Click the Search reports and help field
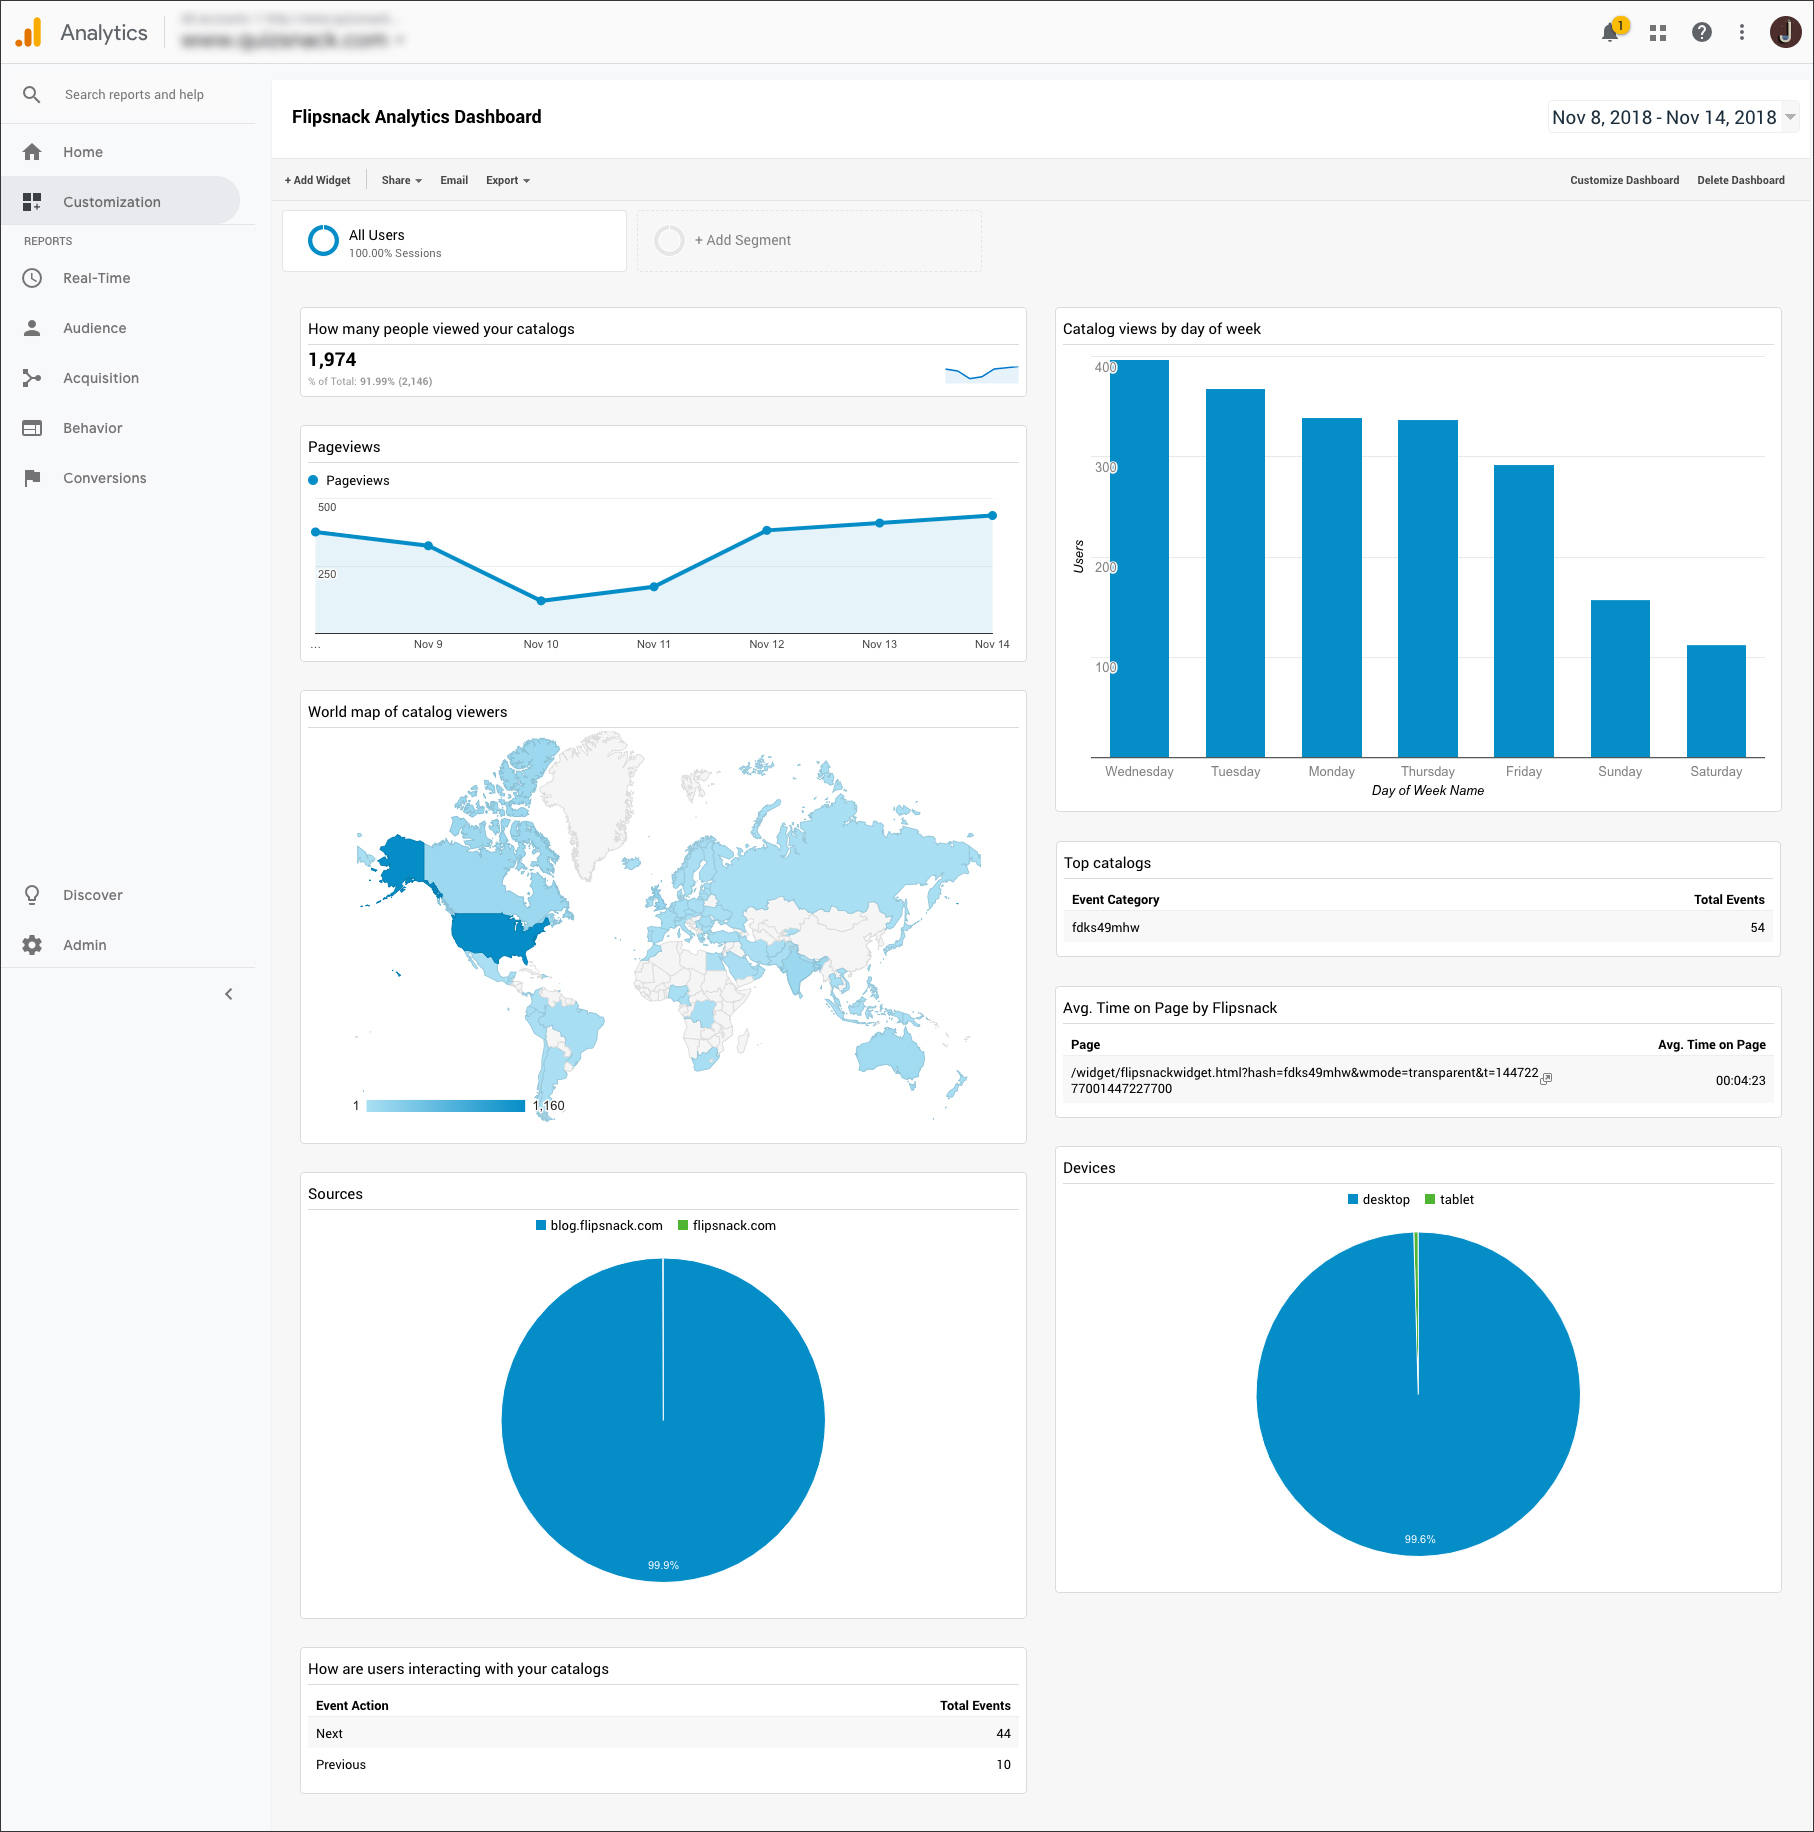Viewport: 1814px width, 1832px height. tap(134, 94)
